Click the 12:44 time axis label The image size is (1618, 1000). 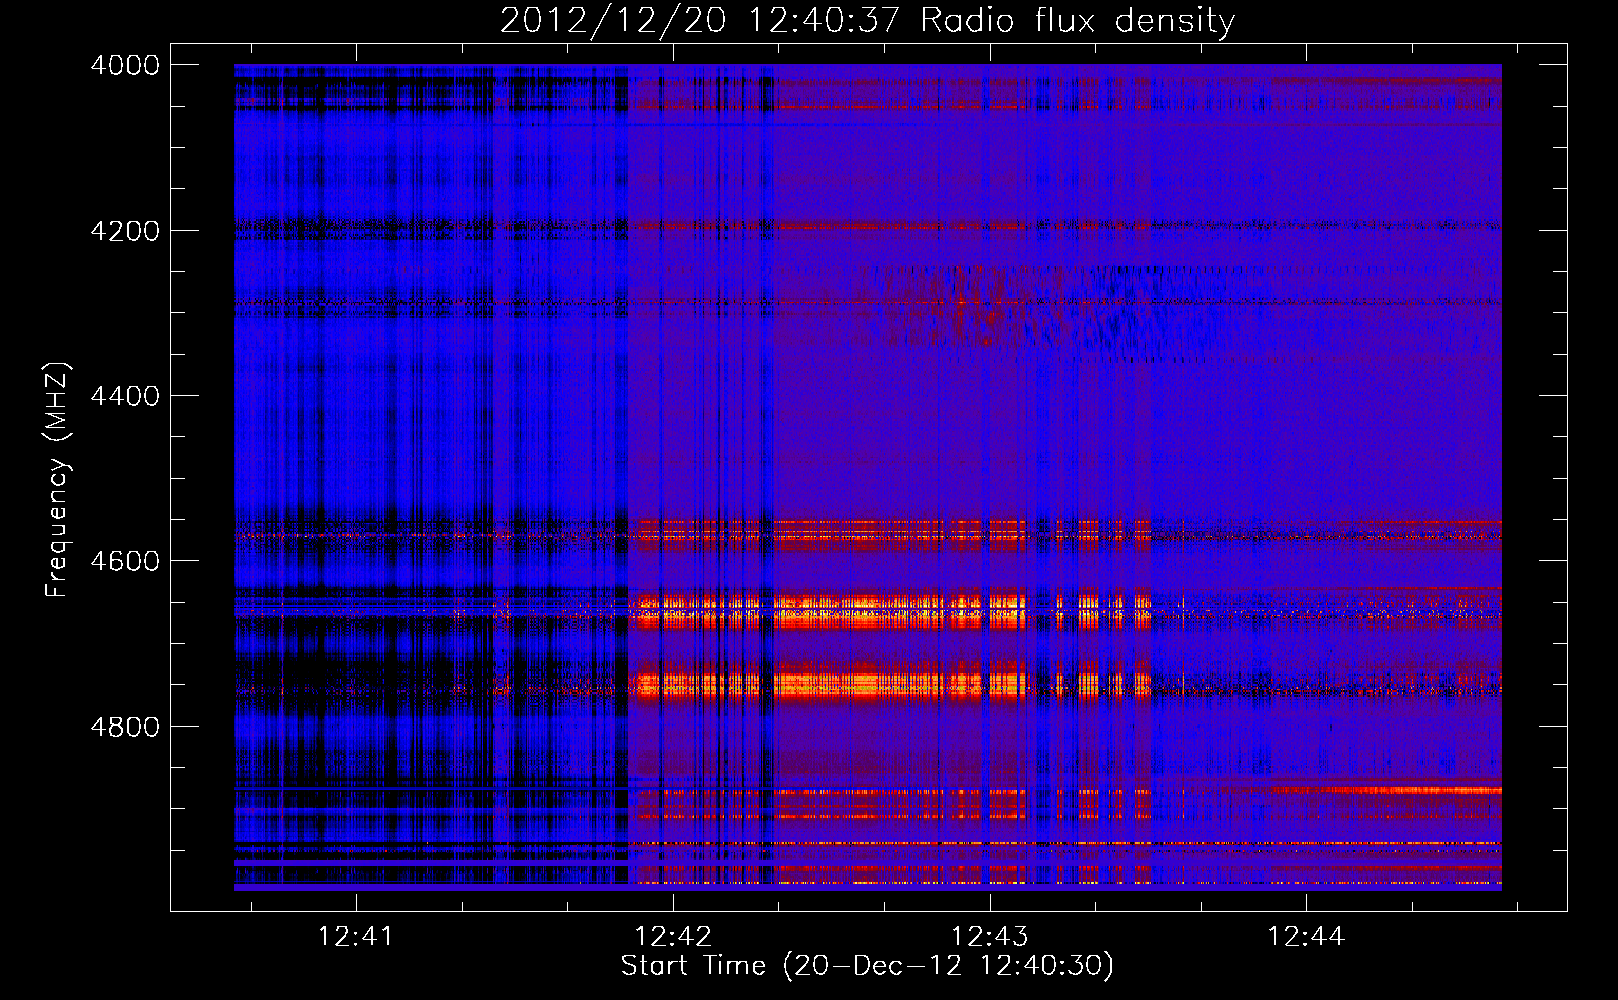[1306, 937]
